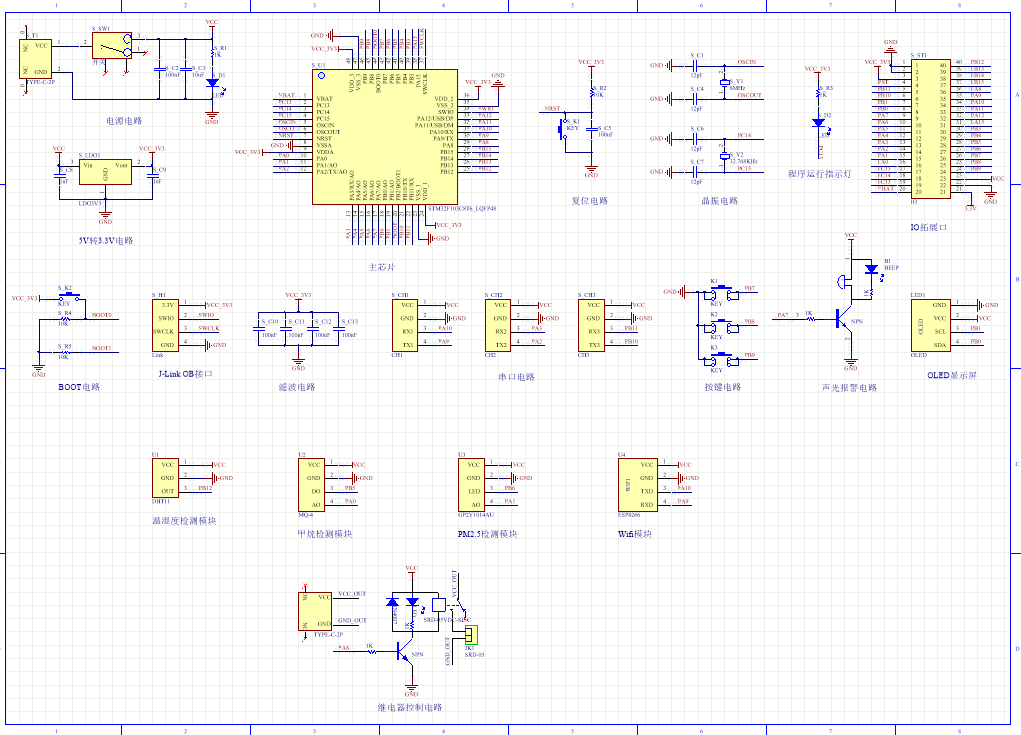The width and height of the screenshot is (1021, 735).
Task: Click the SWCLK net label on the J-Link header
Action: (209, 328)
